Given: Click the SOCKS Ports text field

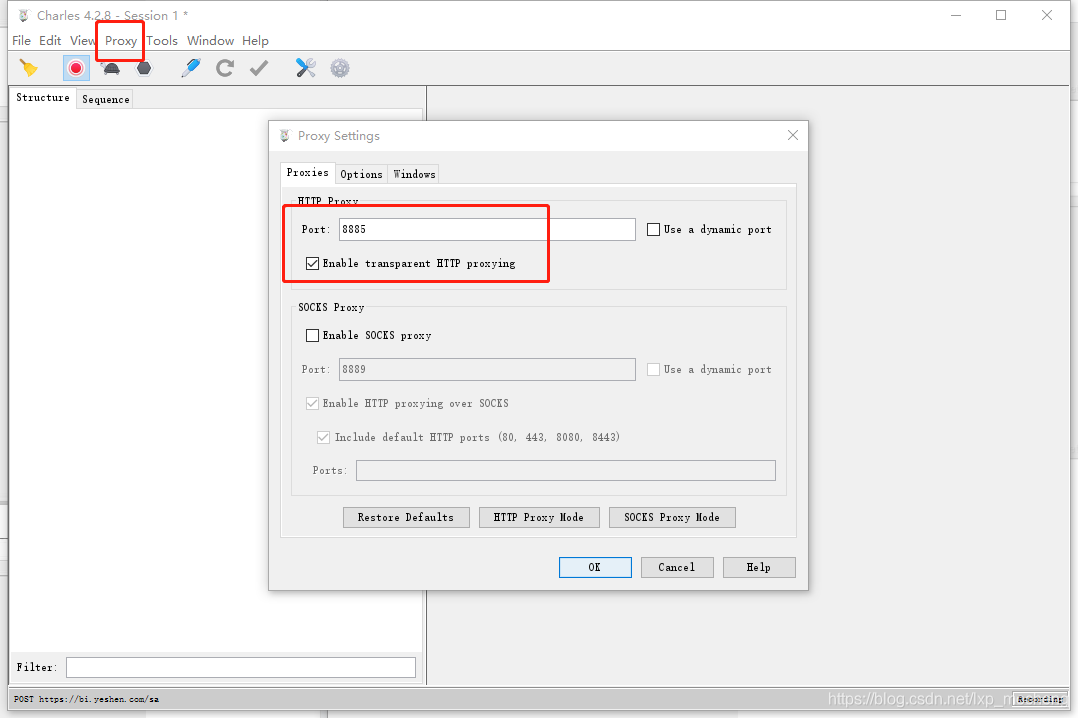Looking at the screenshot, I should (566, 470).
